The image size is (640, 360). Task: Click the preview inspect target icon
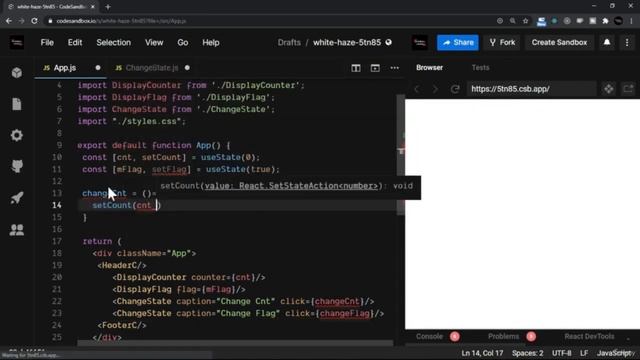tap(609, 89)
